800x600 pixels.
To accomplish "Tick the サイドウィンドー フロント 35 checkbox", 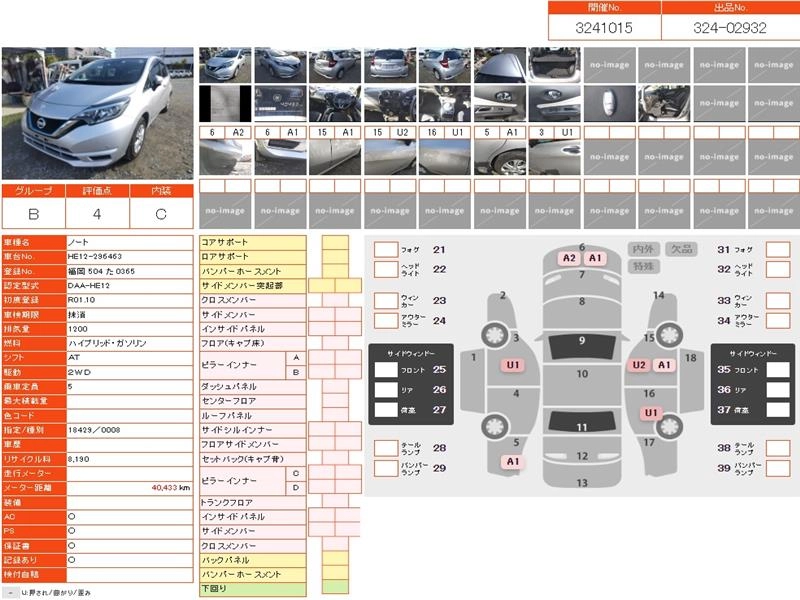I will (778, 369).
